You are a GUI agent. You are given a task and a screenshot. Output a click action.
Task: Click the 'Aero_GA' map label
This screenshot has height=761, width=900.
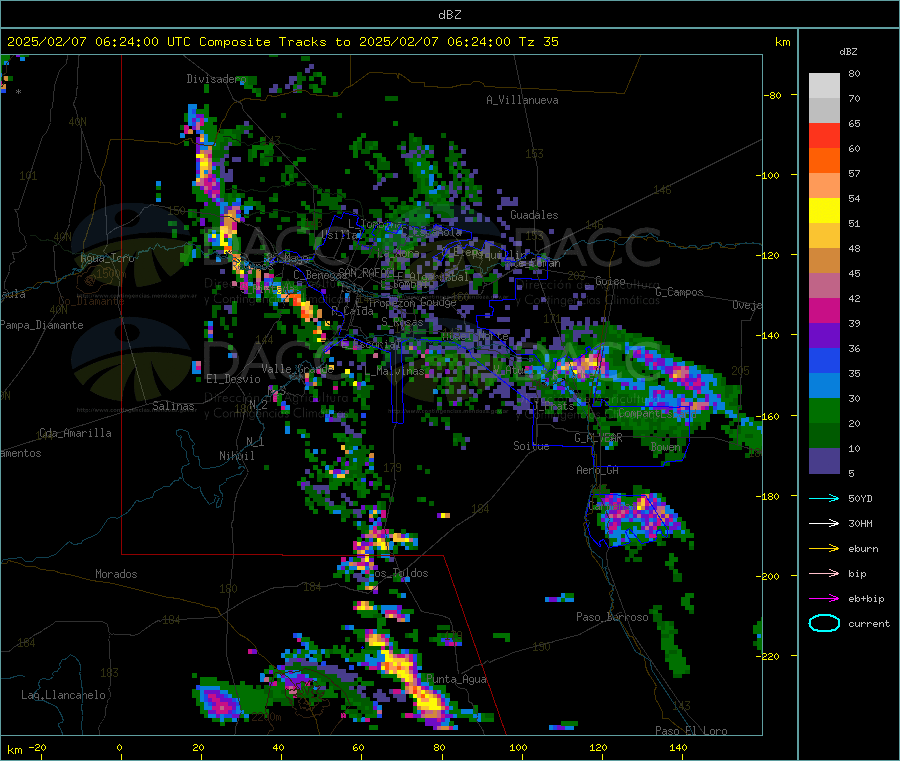tap(598, 470)
